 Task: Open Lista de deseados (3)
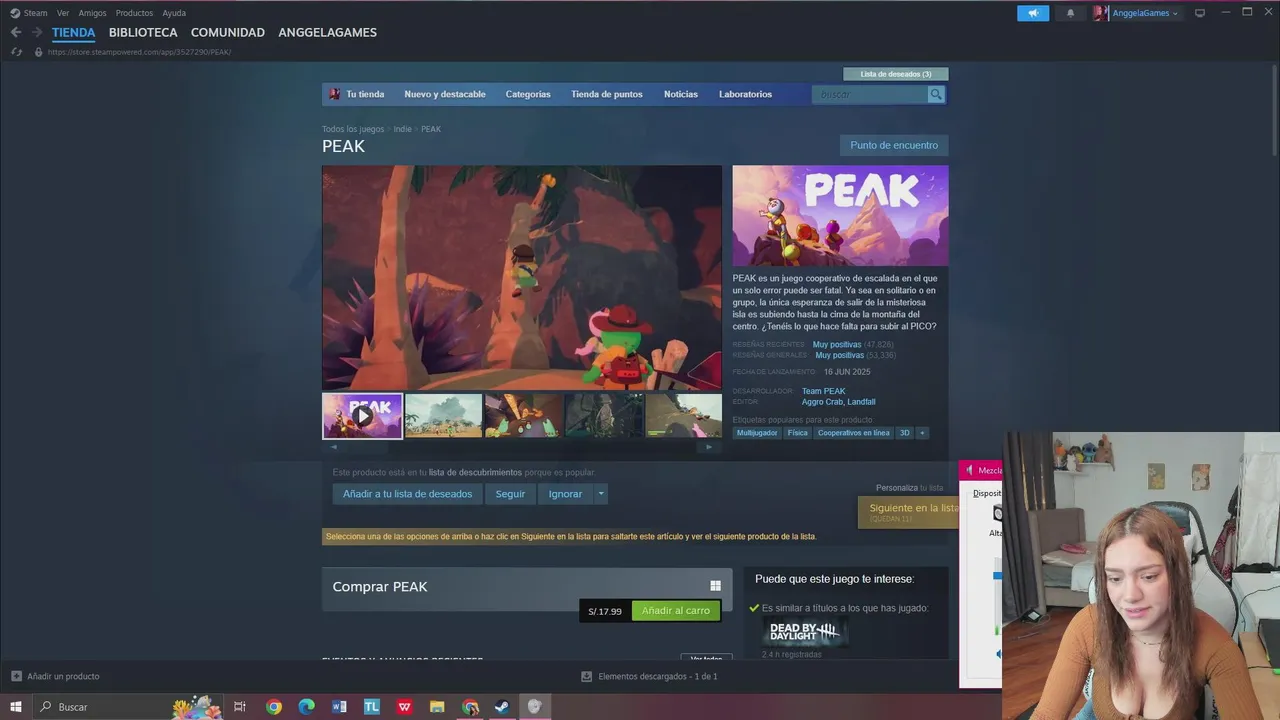click(x=896, y=74)
